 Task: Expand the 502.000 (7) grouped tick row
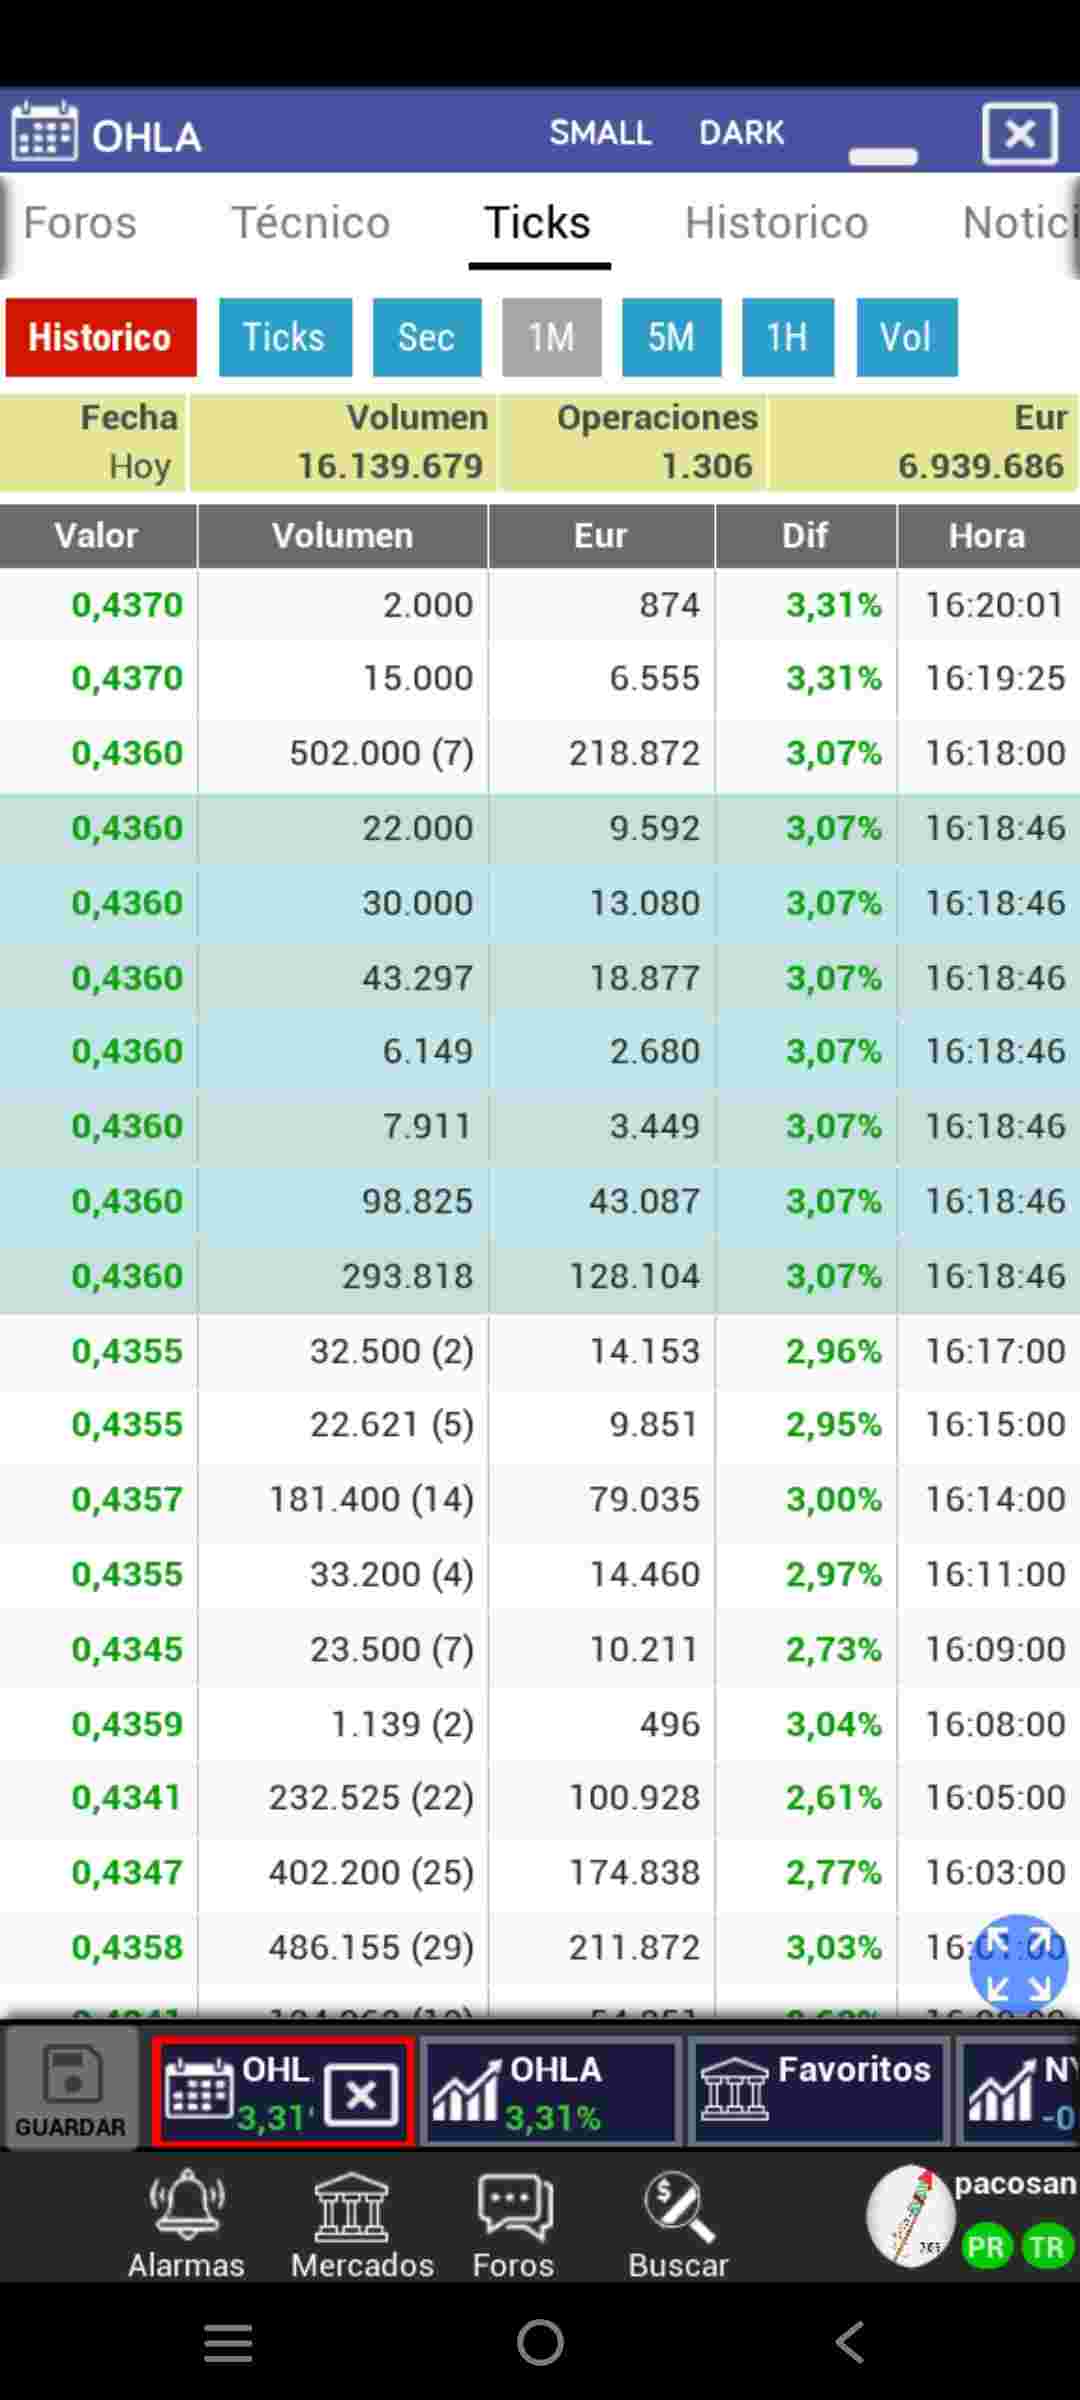(540, 753)
